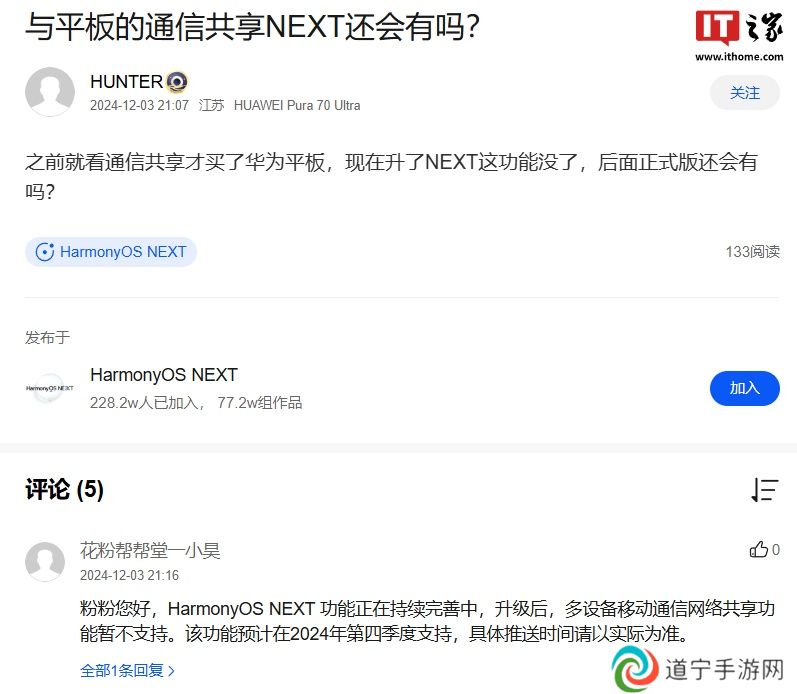Join the circle with the 加入 button

pos(745,388)
